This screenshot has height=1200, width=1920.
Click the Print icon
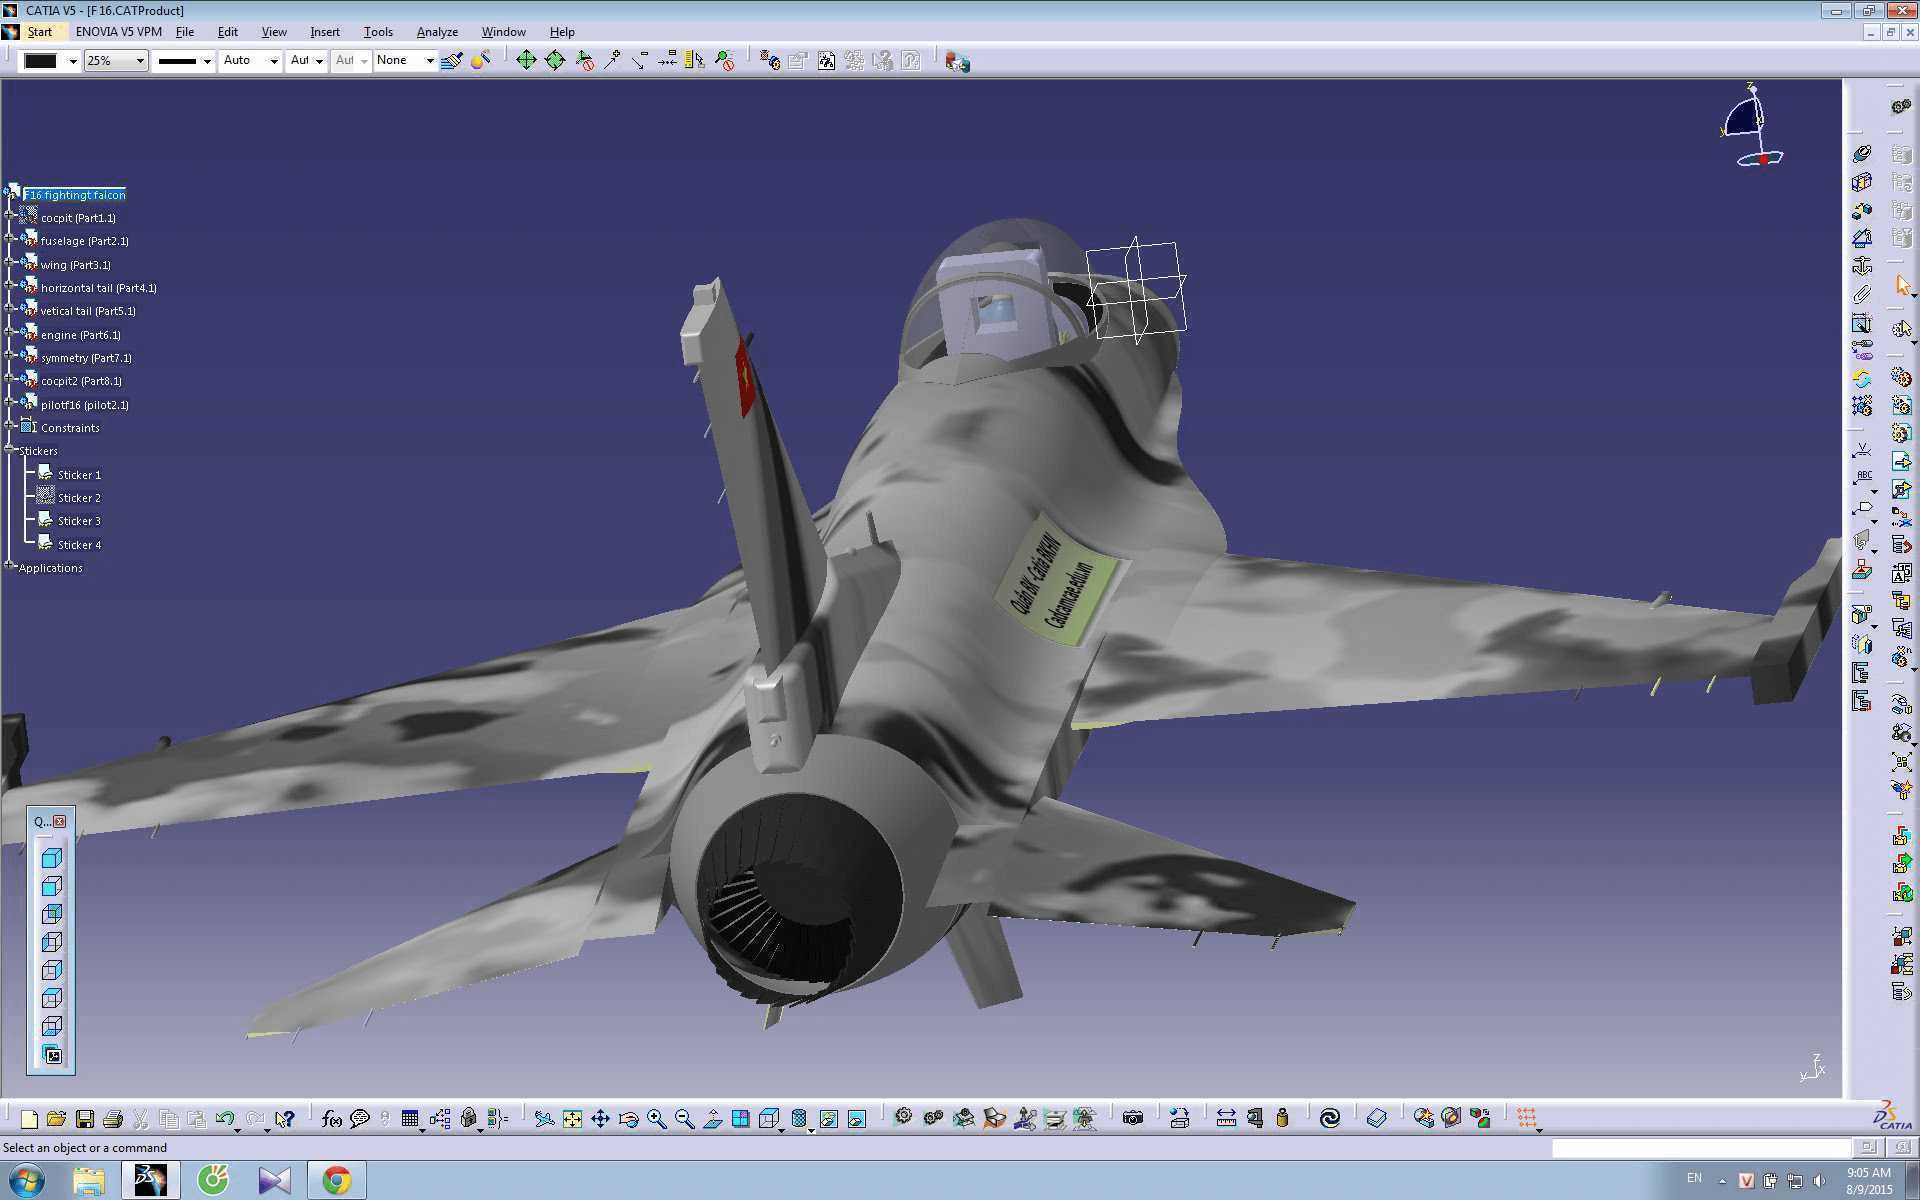[113, 1119]
